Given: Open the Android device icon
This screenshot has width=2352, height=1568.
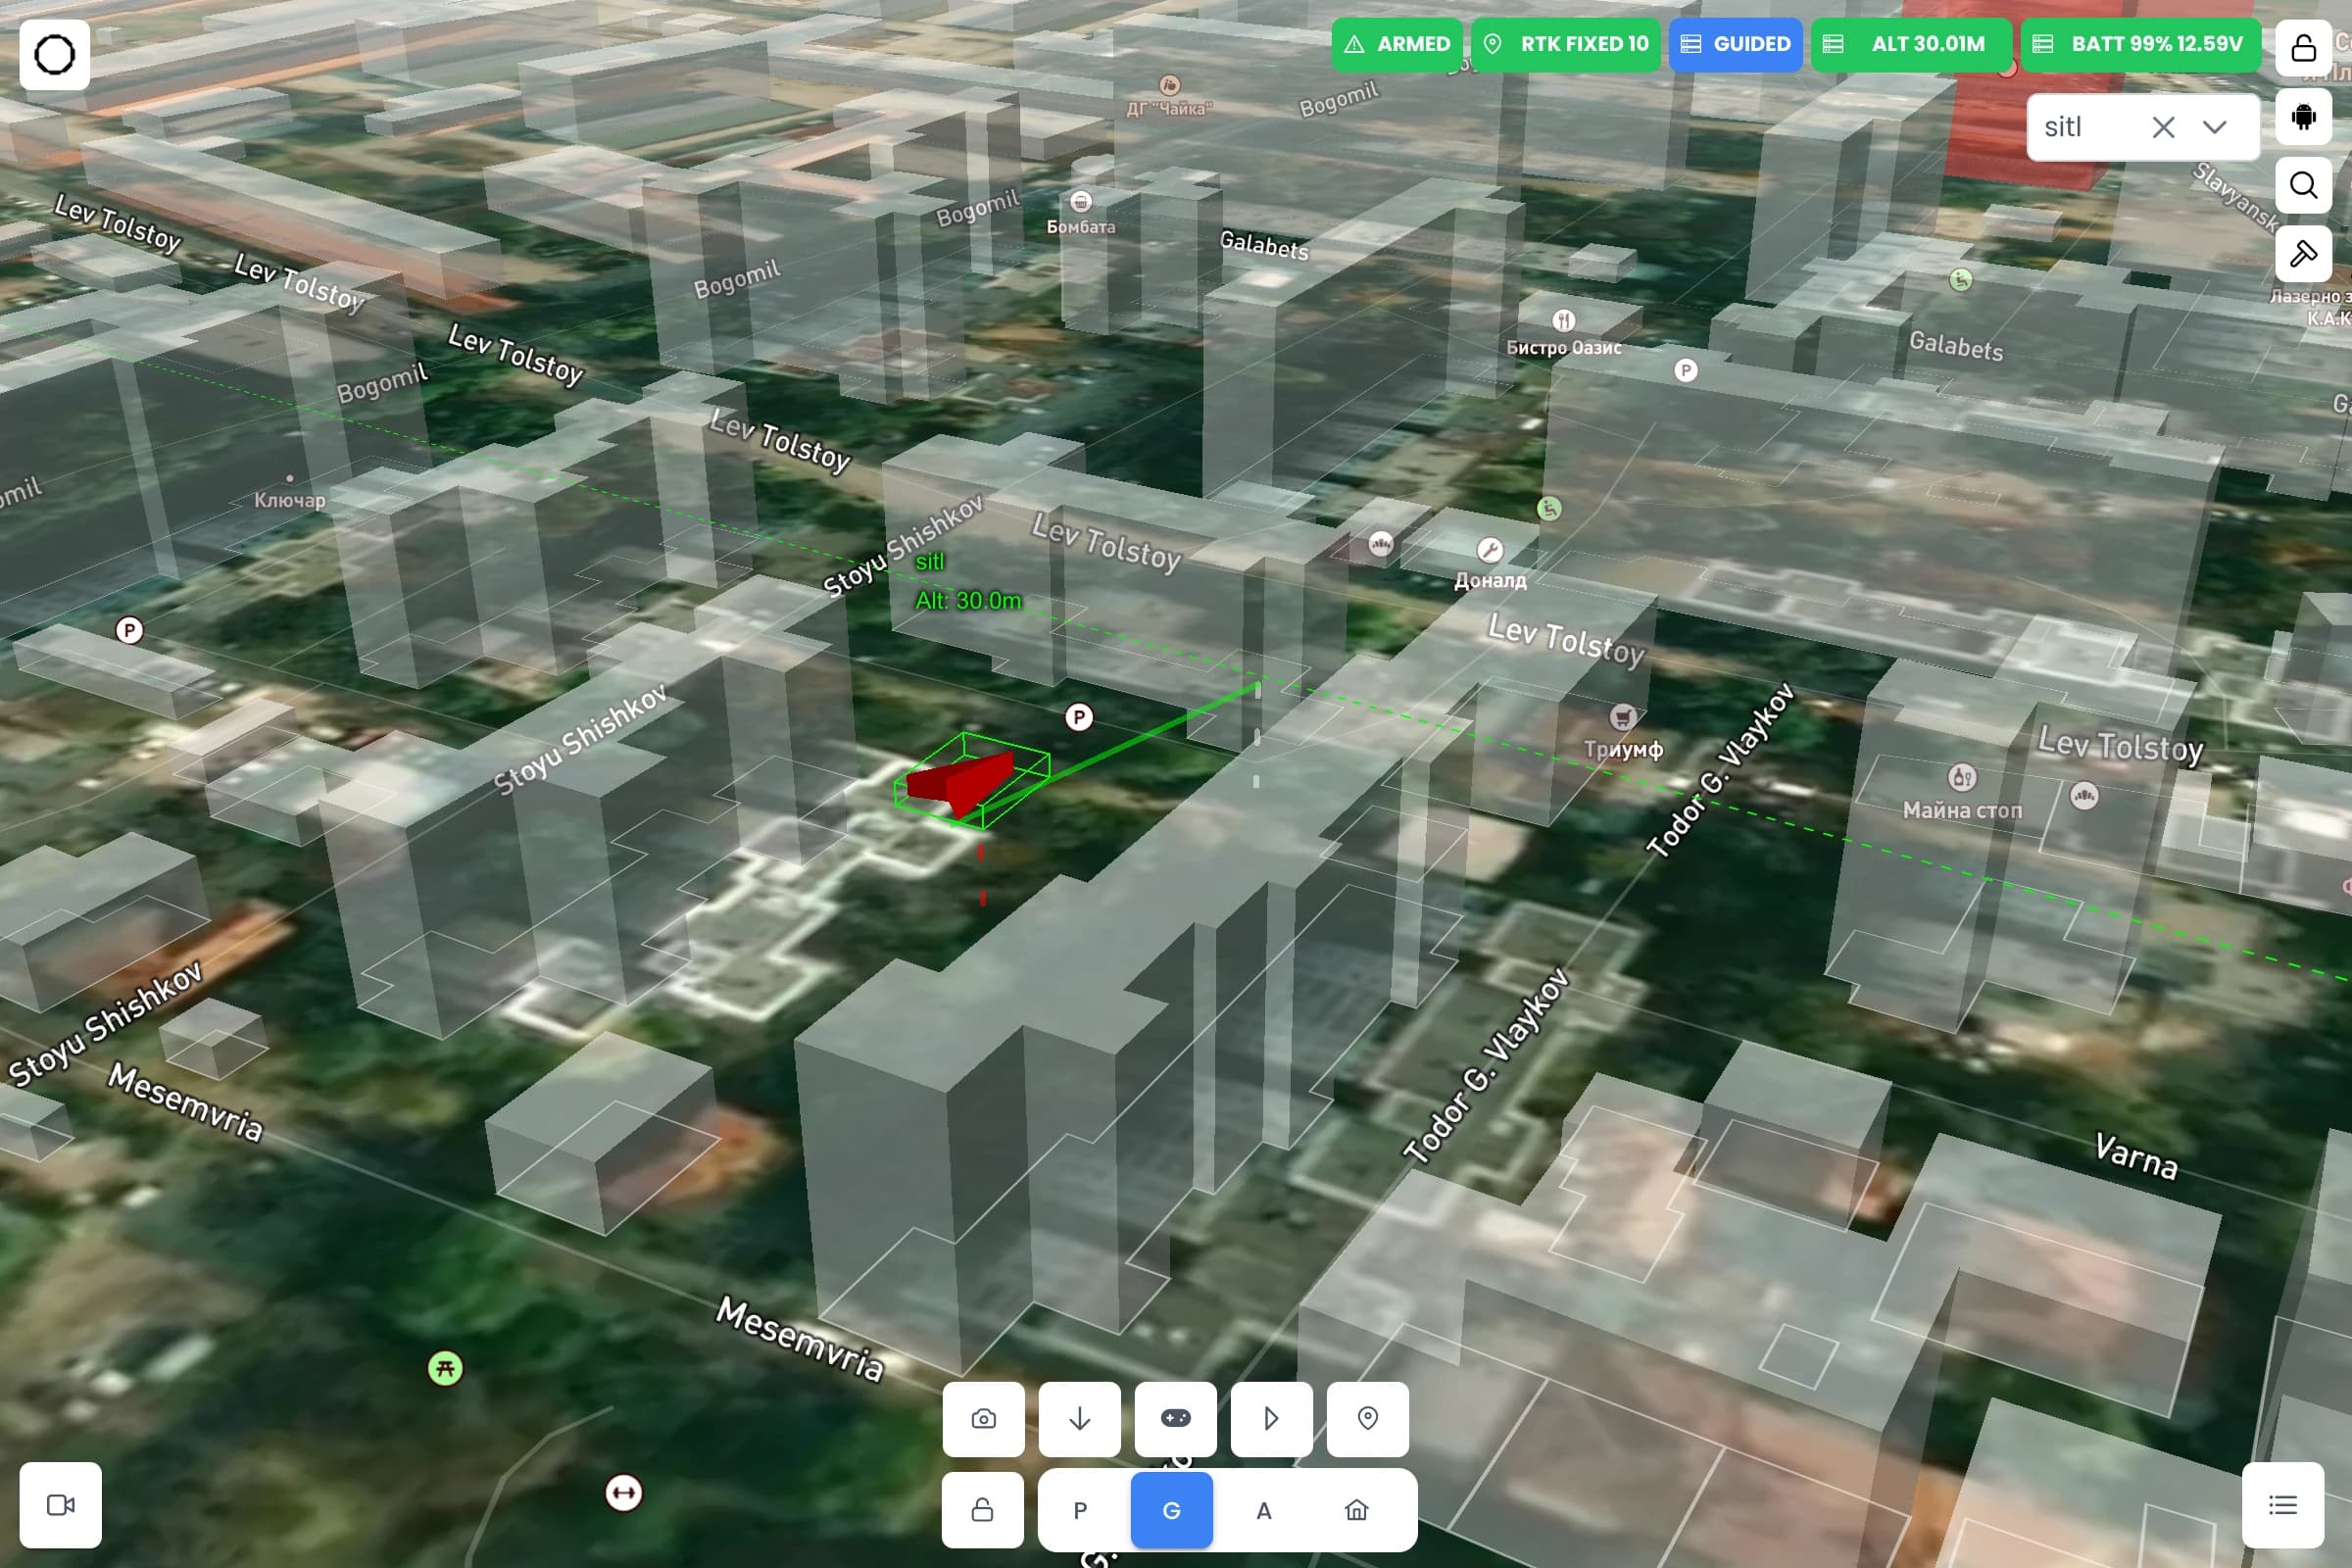Looking at the screenshot, I should click(2303, 117).
